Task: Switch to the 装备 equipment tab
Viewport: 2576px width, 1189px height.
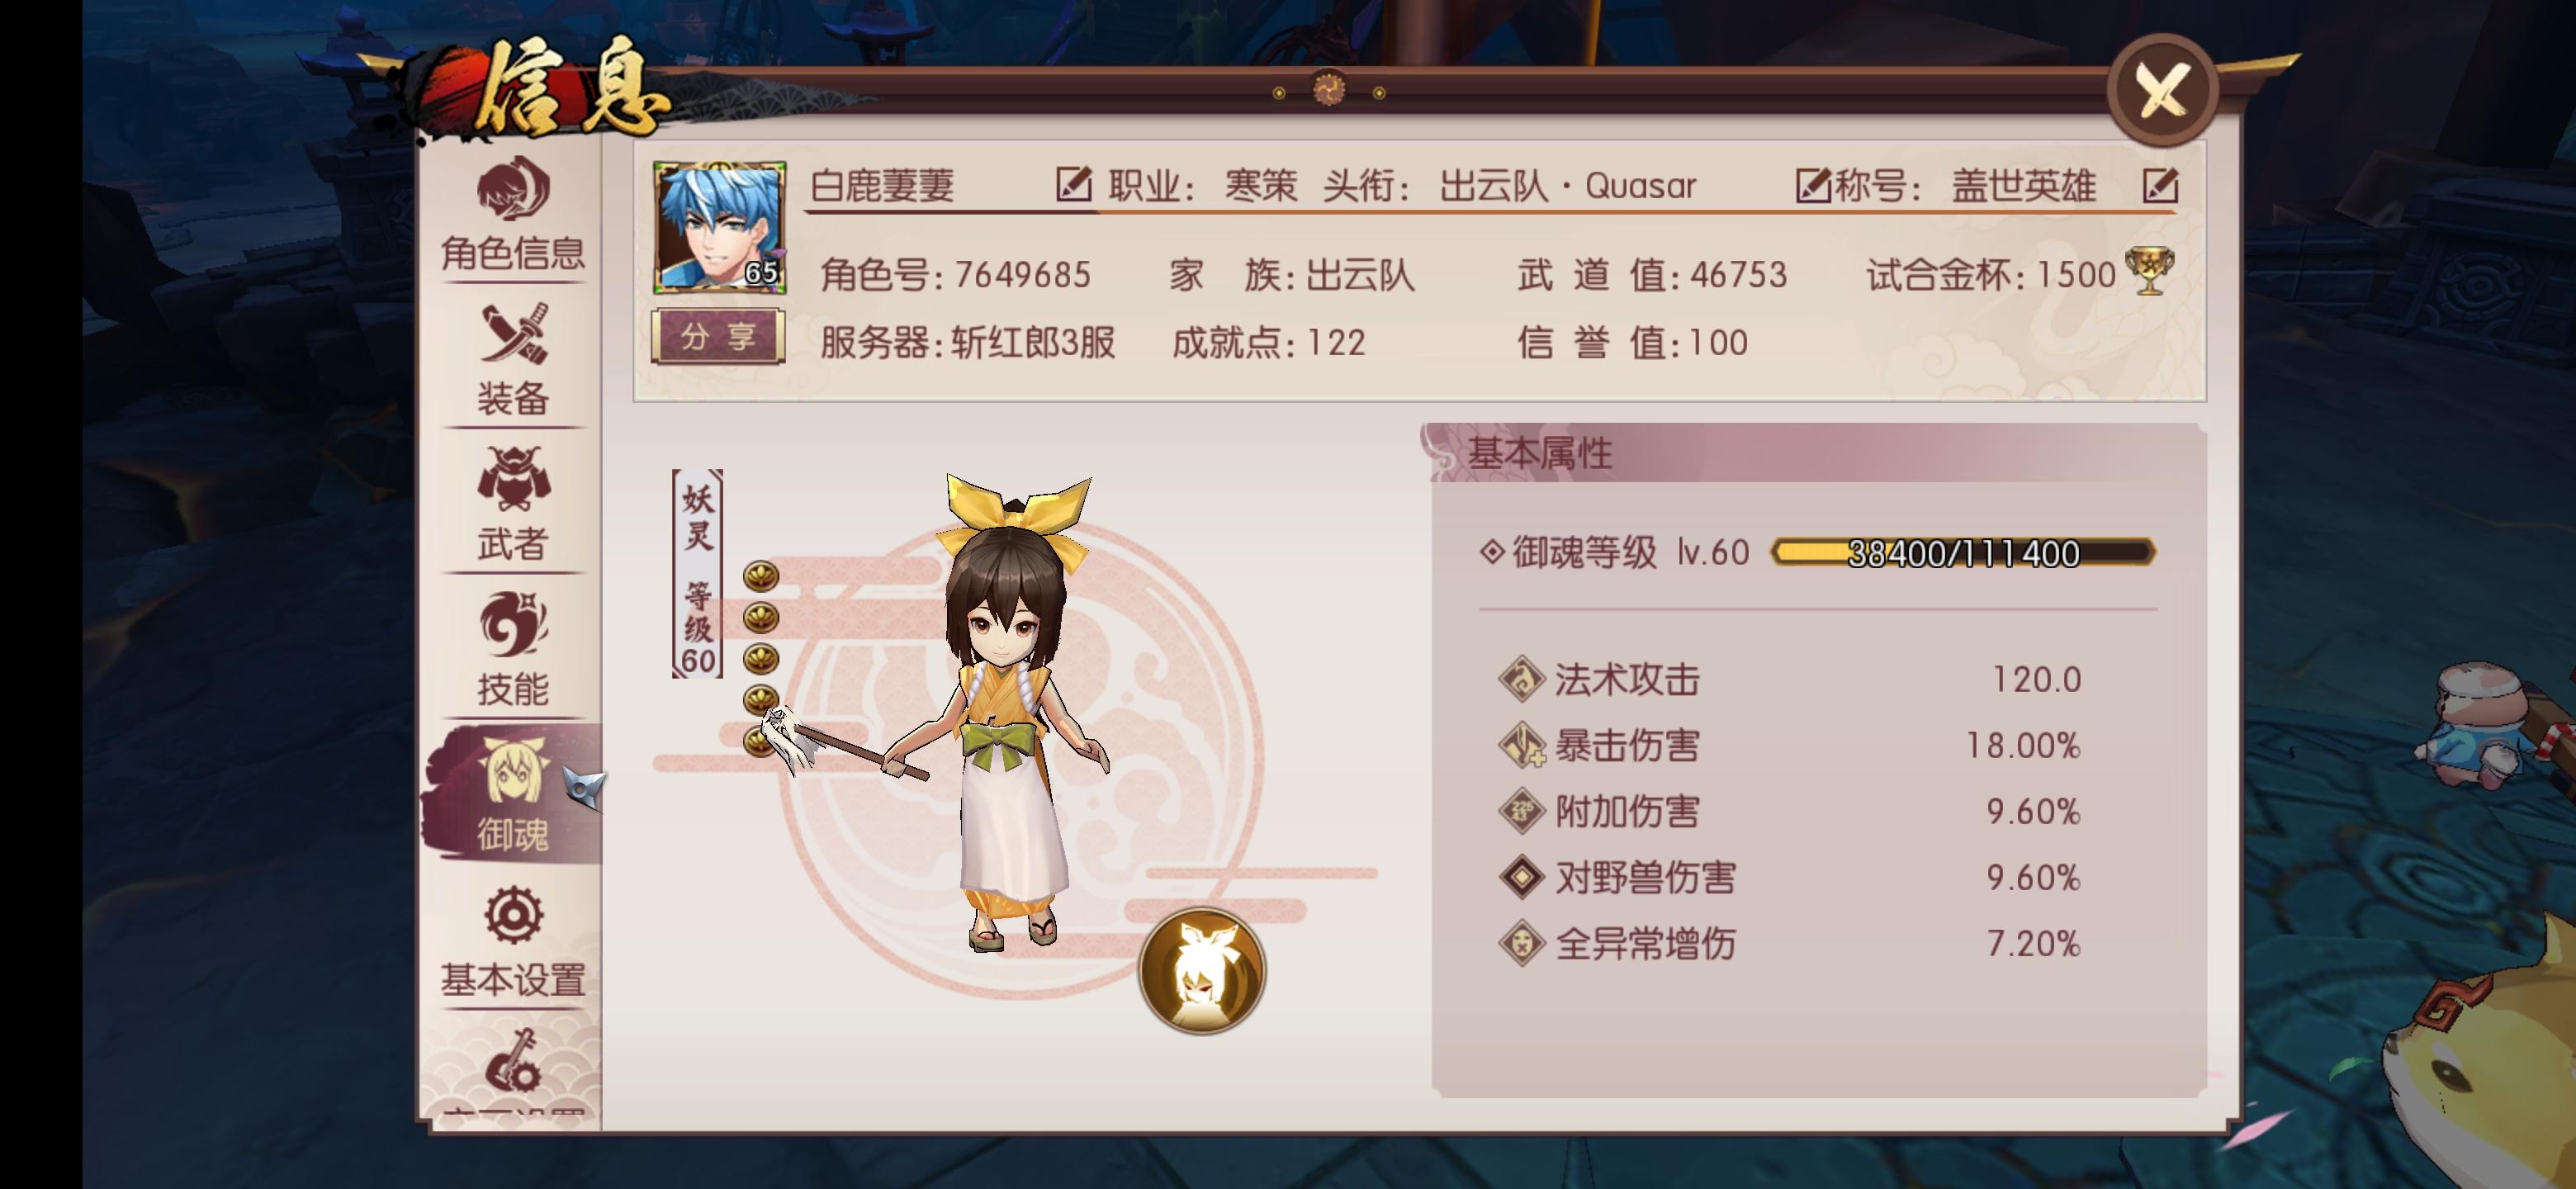Action: click(512, 360)
